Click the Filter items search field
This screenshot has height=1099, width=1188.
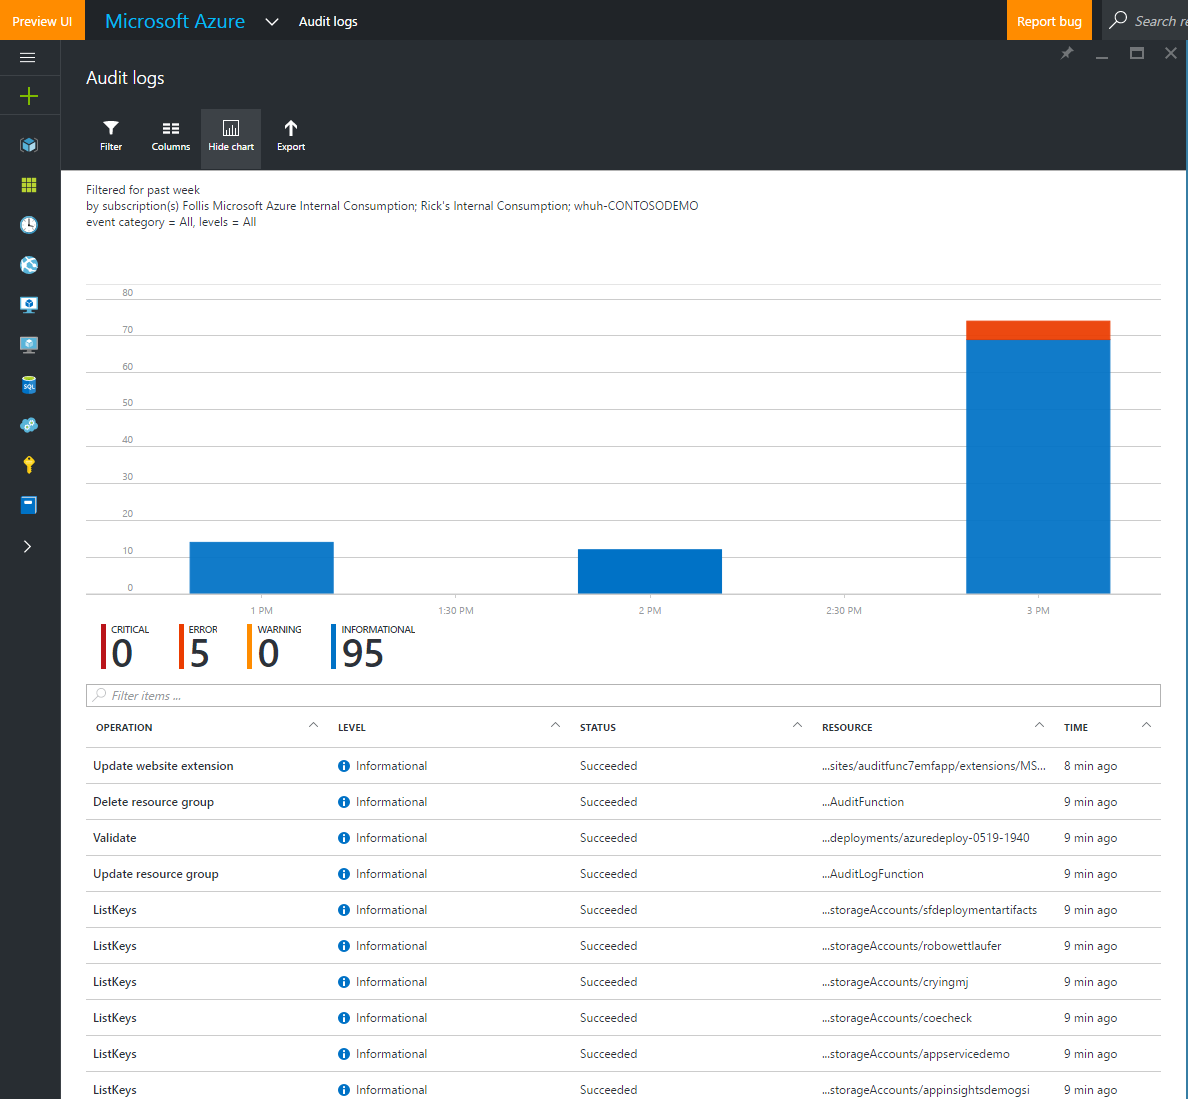(623, 695)
